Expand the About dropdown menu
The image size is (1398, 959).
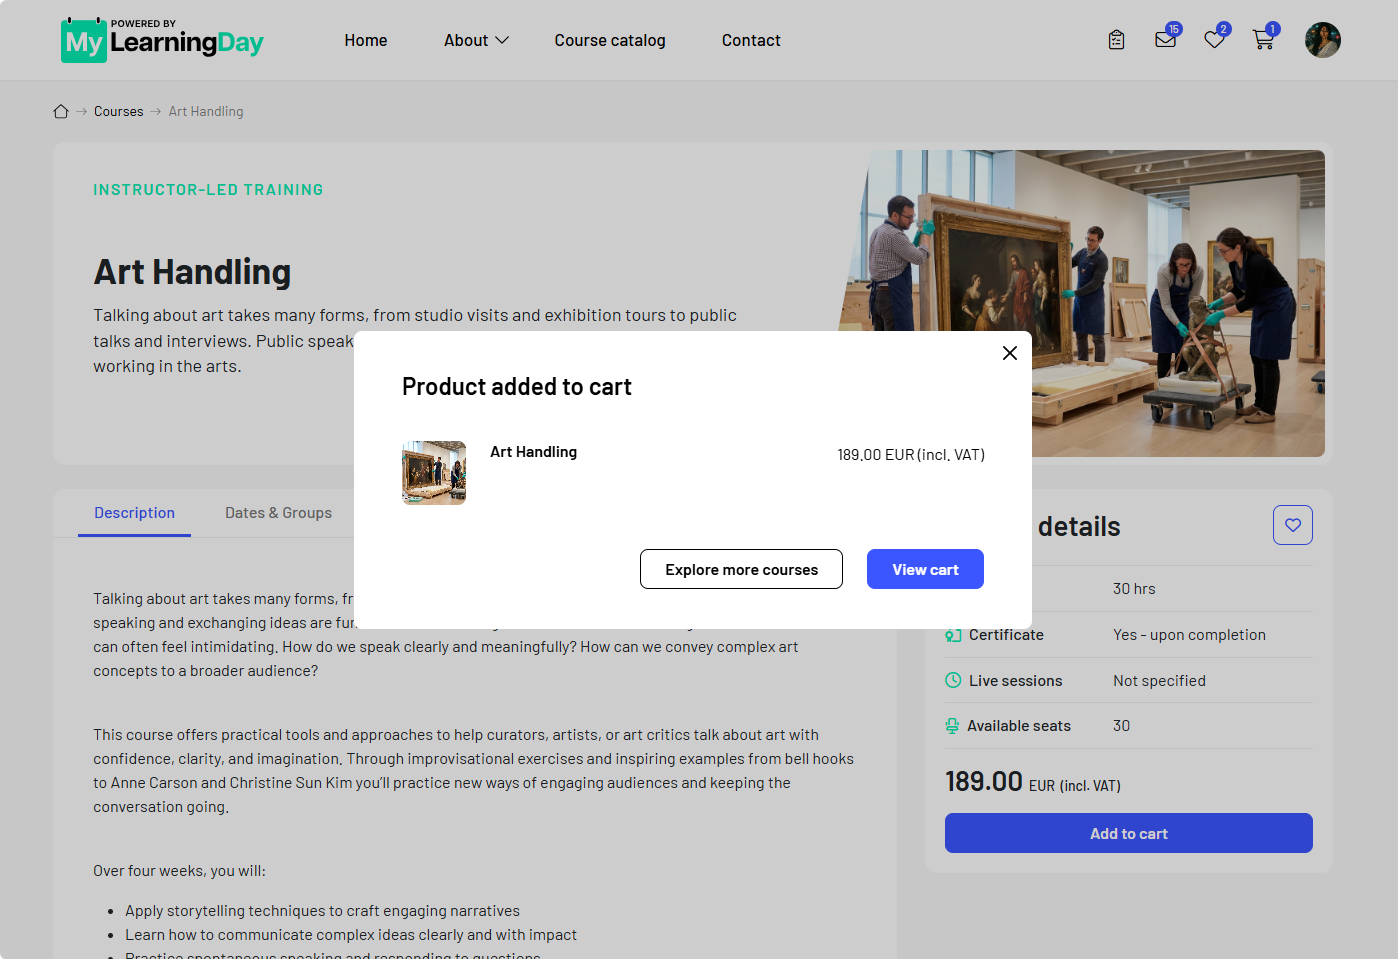(476, 40)
